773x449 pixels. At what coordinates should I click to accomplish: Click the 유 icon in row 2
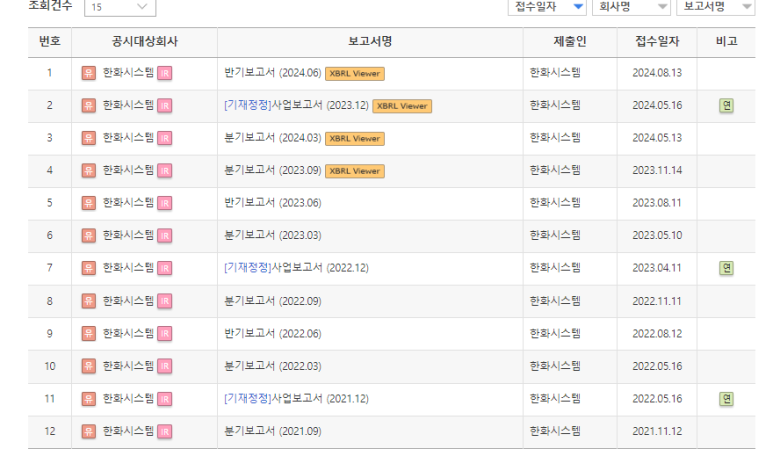89,106
